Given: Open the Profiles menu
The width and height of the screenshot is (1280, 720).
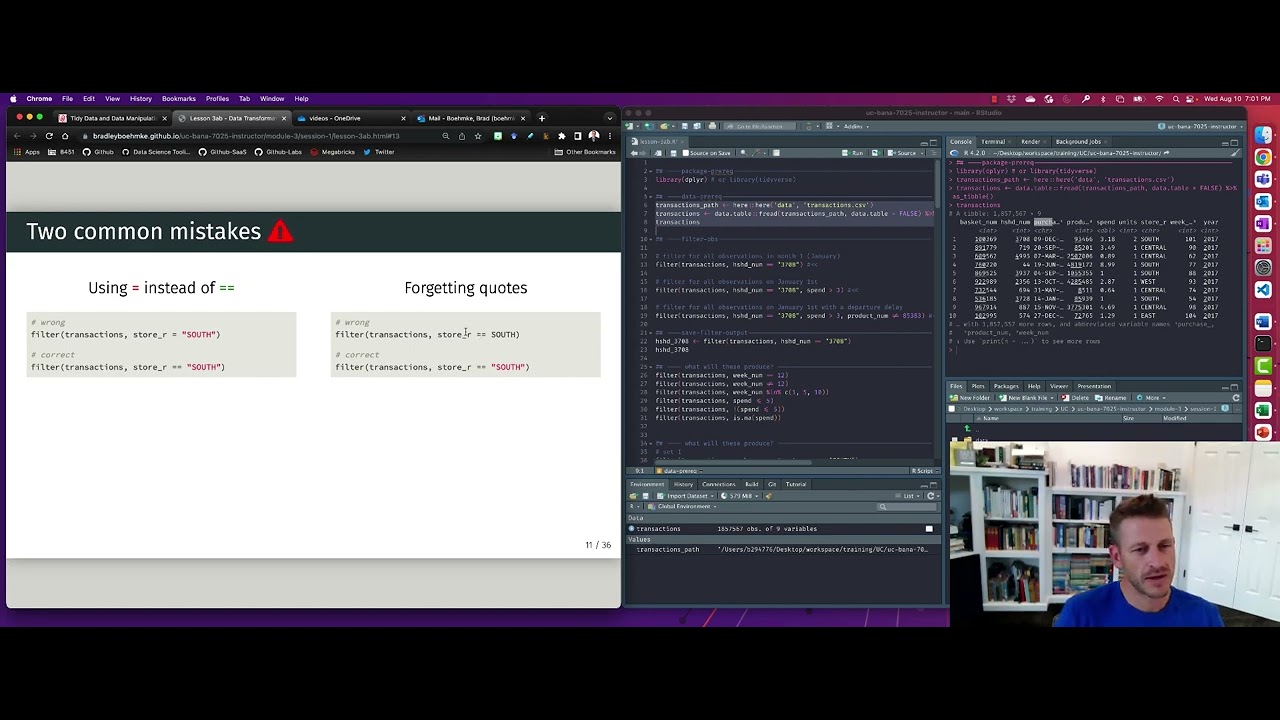Looking at the screenshot, I should click(217, 98).
